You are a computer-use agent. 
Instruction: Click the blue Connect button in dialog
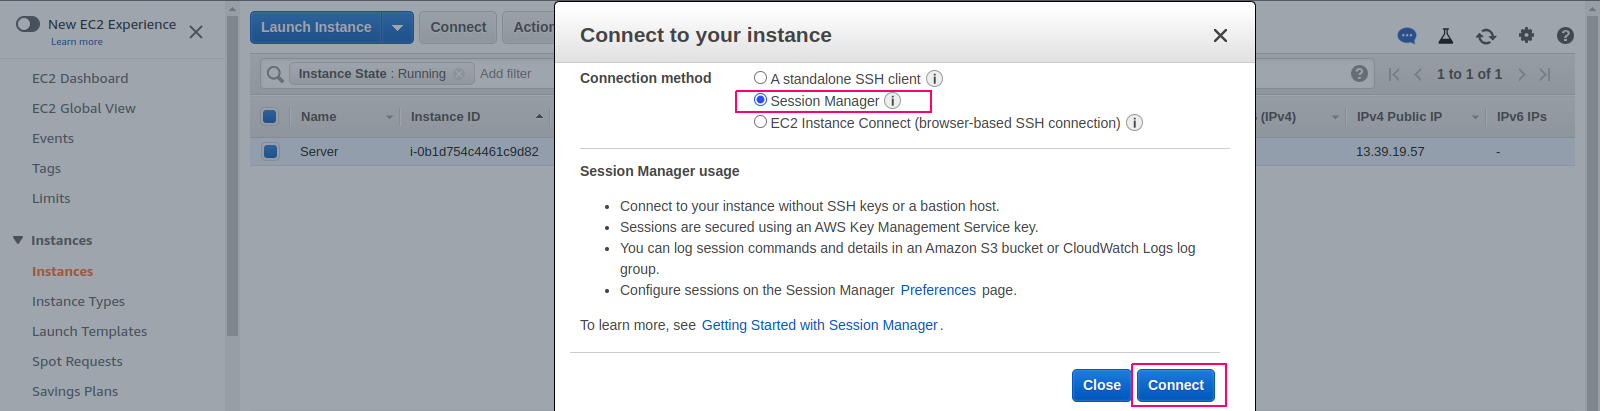click(x=1176, y=385)
